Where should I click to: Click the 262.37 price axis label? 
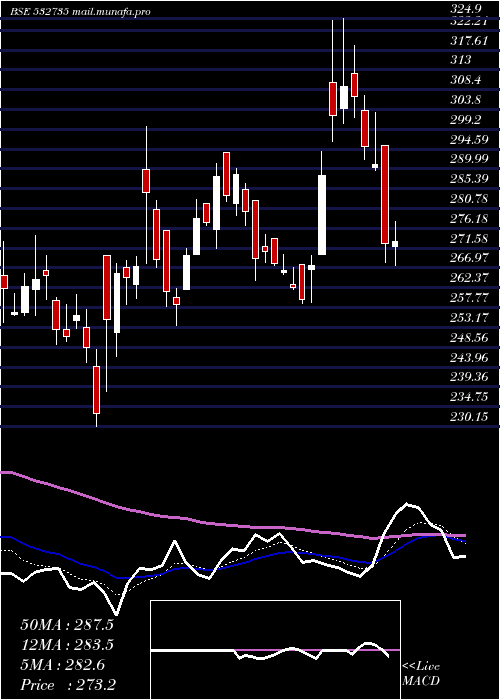point(469,278)
